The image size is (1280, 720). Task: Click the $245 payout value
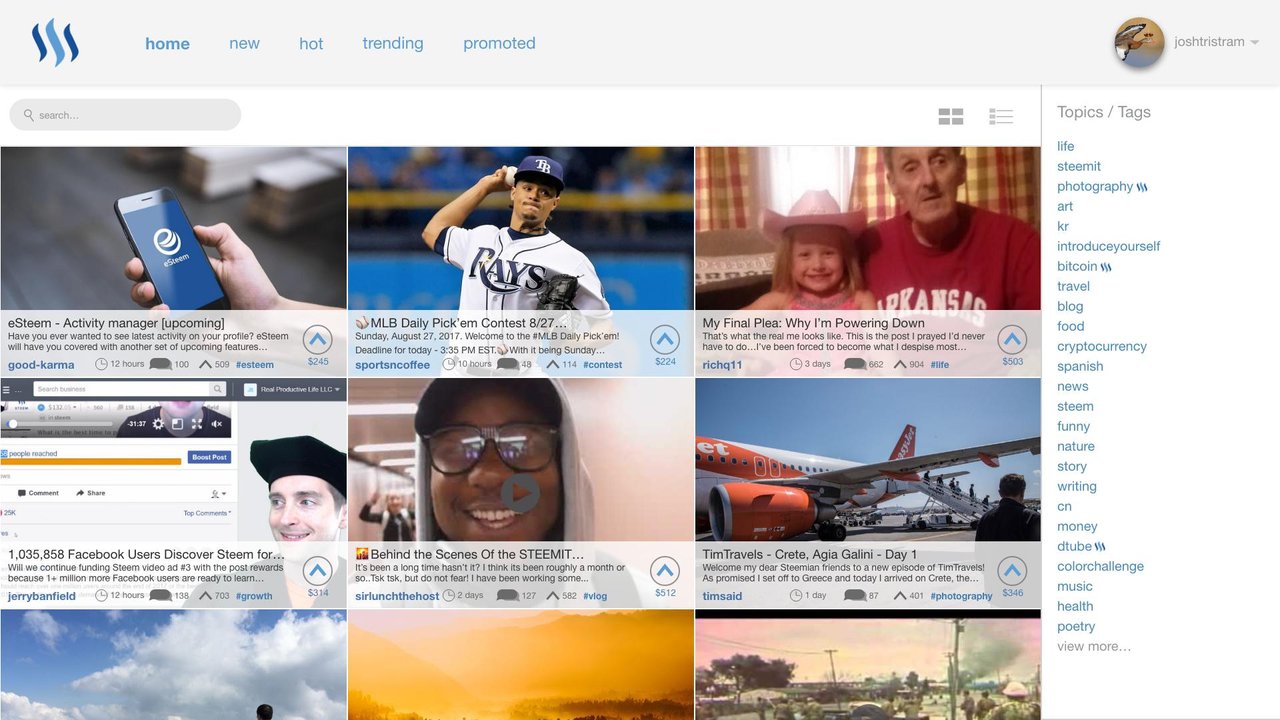318,362
